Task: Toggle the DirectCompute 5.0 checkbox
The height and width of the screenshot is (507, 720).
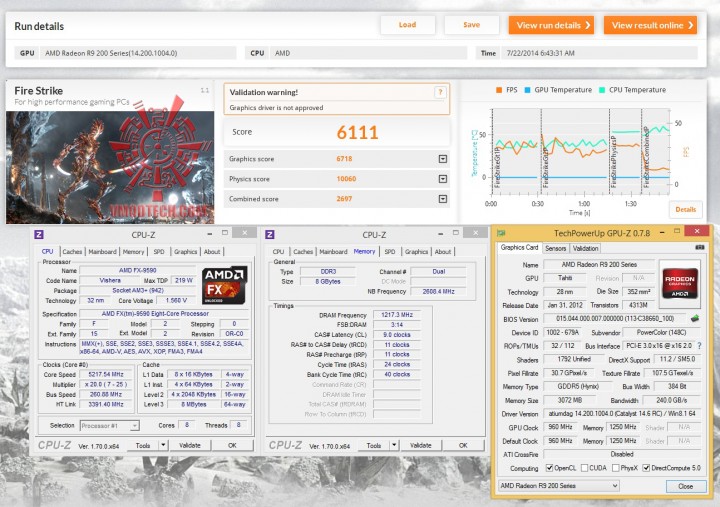Action: (x=646, y=468)
